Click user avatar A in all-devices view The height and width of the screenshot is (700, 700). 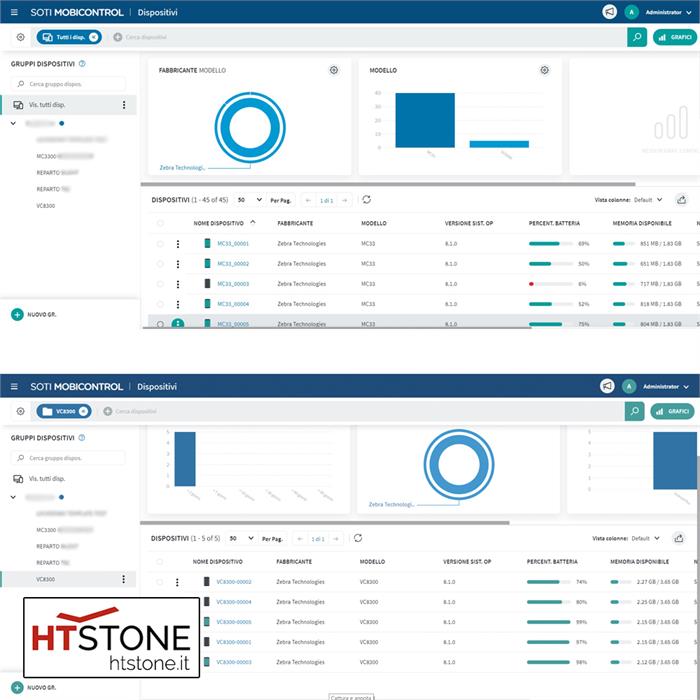tap(631, 12)
